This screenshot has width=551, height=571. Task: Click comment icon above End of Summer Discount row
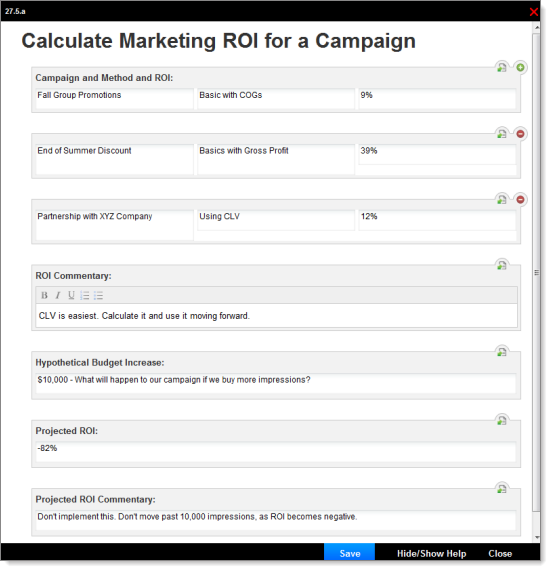(502, 134)
